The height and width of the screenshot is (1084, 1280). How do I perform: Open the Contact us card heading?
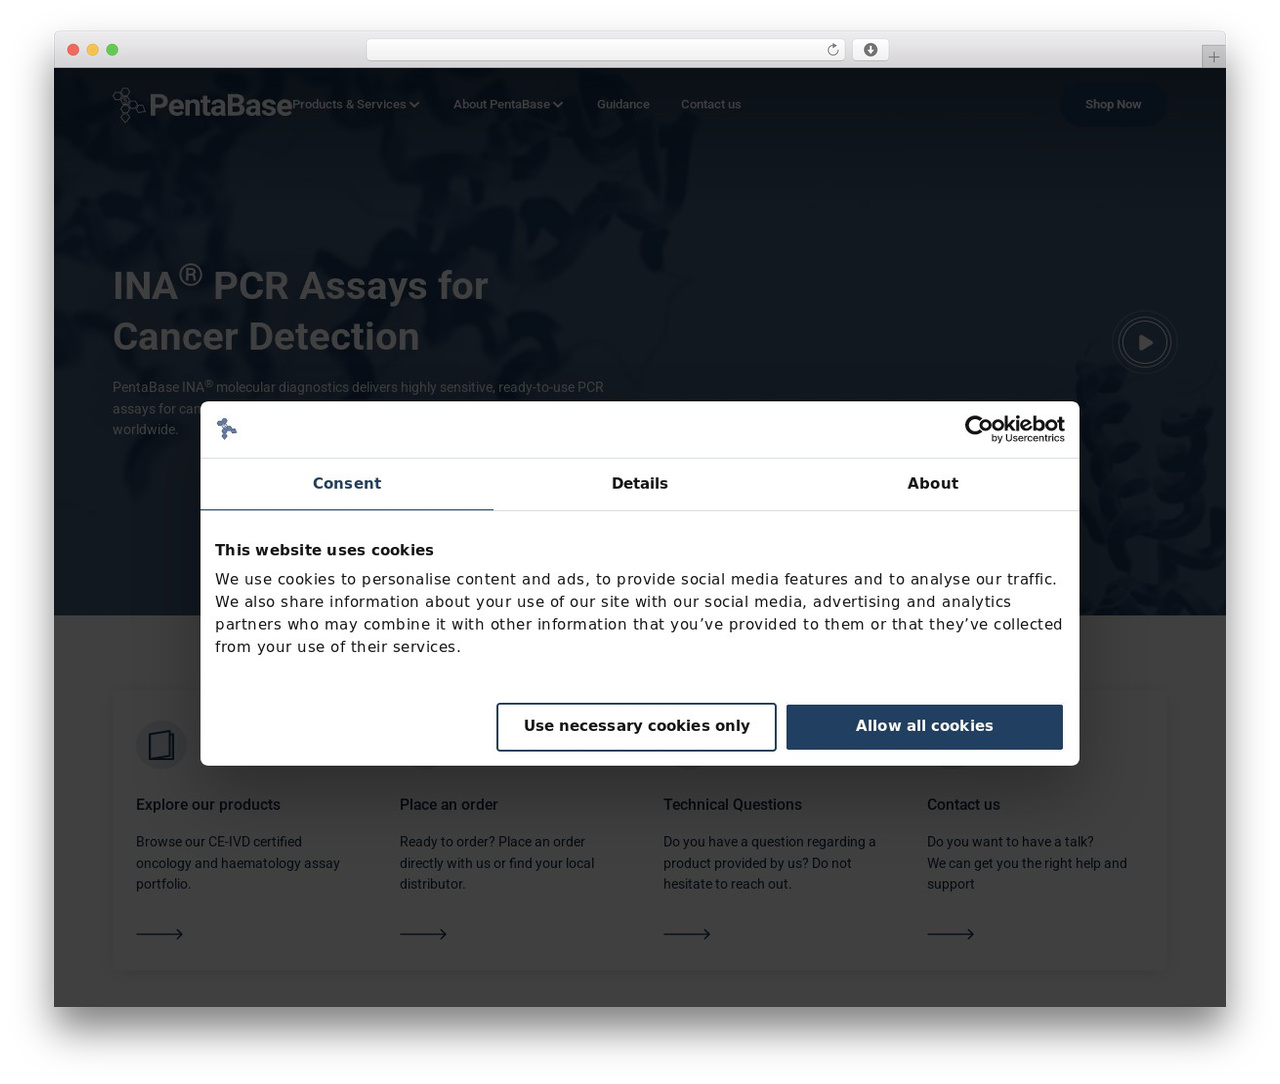[963, 805]
